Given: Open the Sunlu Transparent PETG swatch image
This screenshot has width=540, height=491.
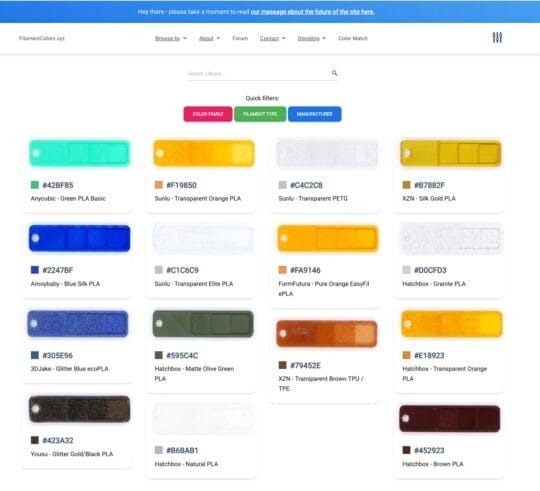Looking at the screenshot, I should coord(327,153).
